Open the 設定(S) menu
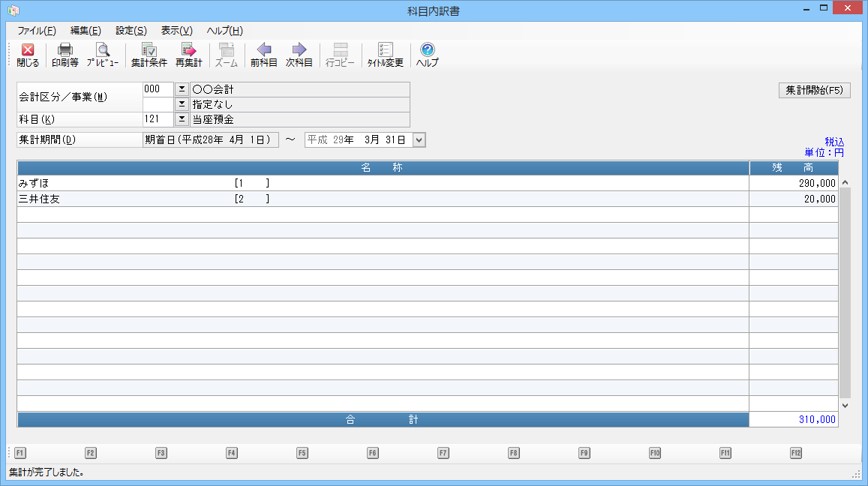This screenshot has width=868, height=486. point(130,31)
